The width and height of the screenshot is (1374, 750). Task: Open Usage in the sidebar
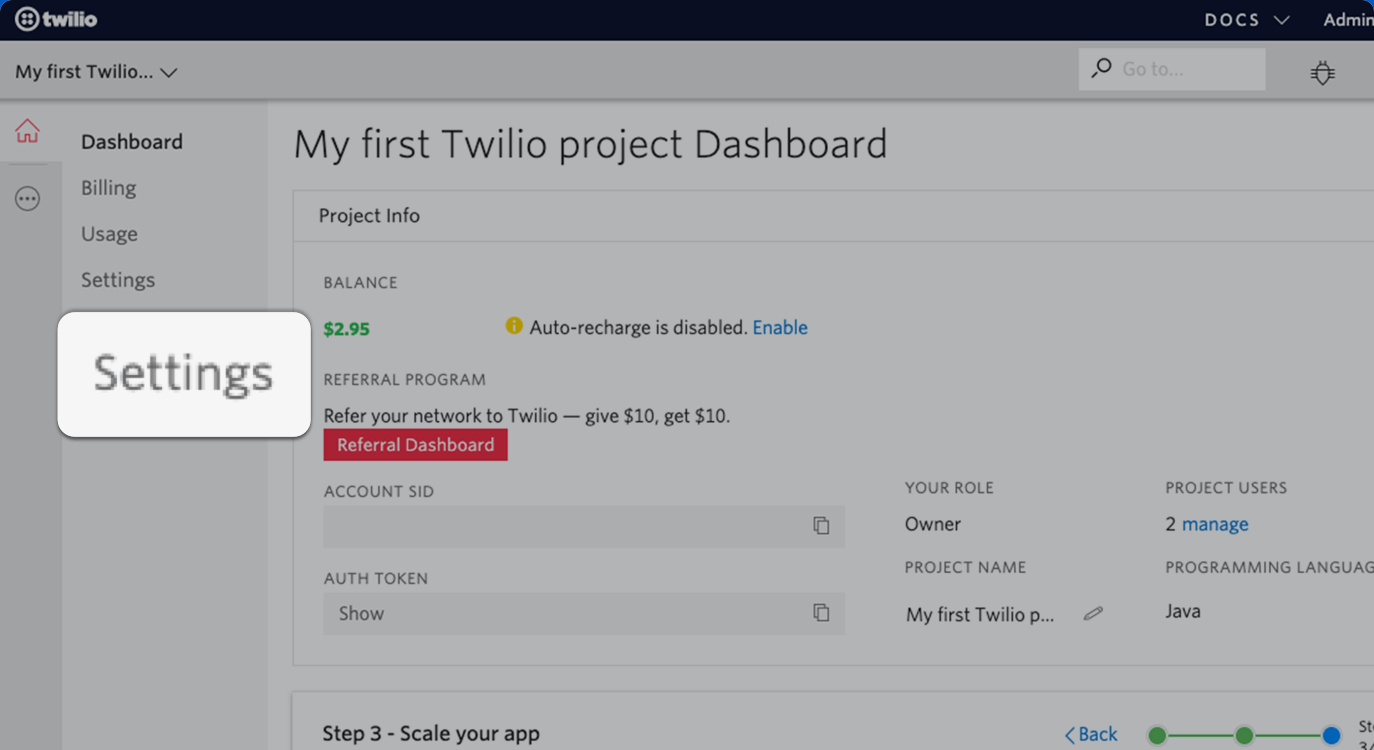coord(109,234)
